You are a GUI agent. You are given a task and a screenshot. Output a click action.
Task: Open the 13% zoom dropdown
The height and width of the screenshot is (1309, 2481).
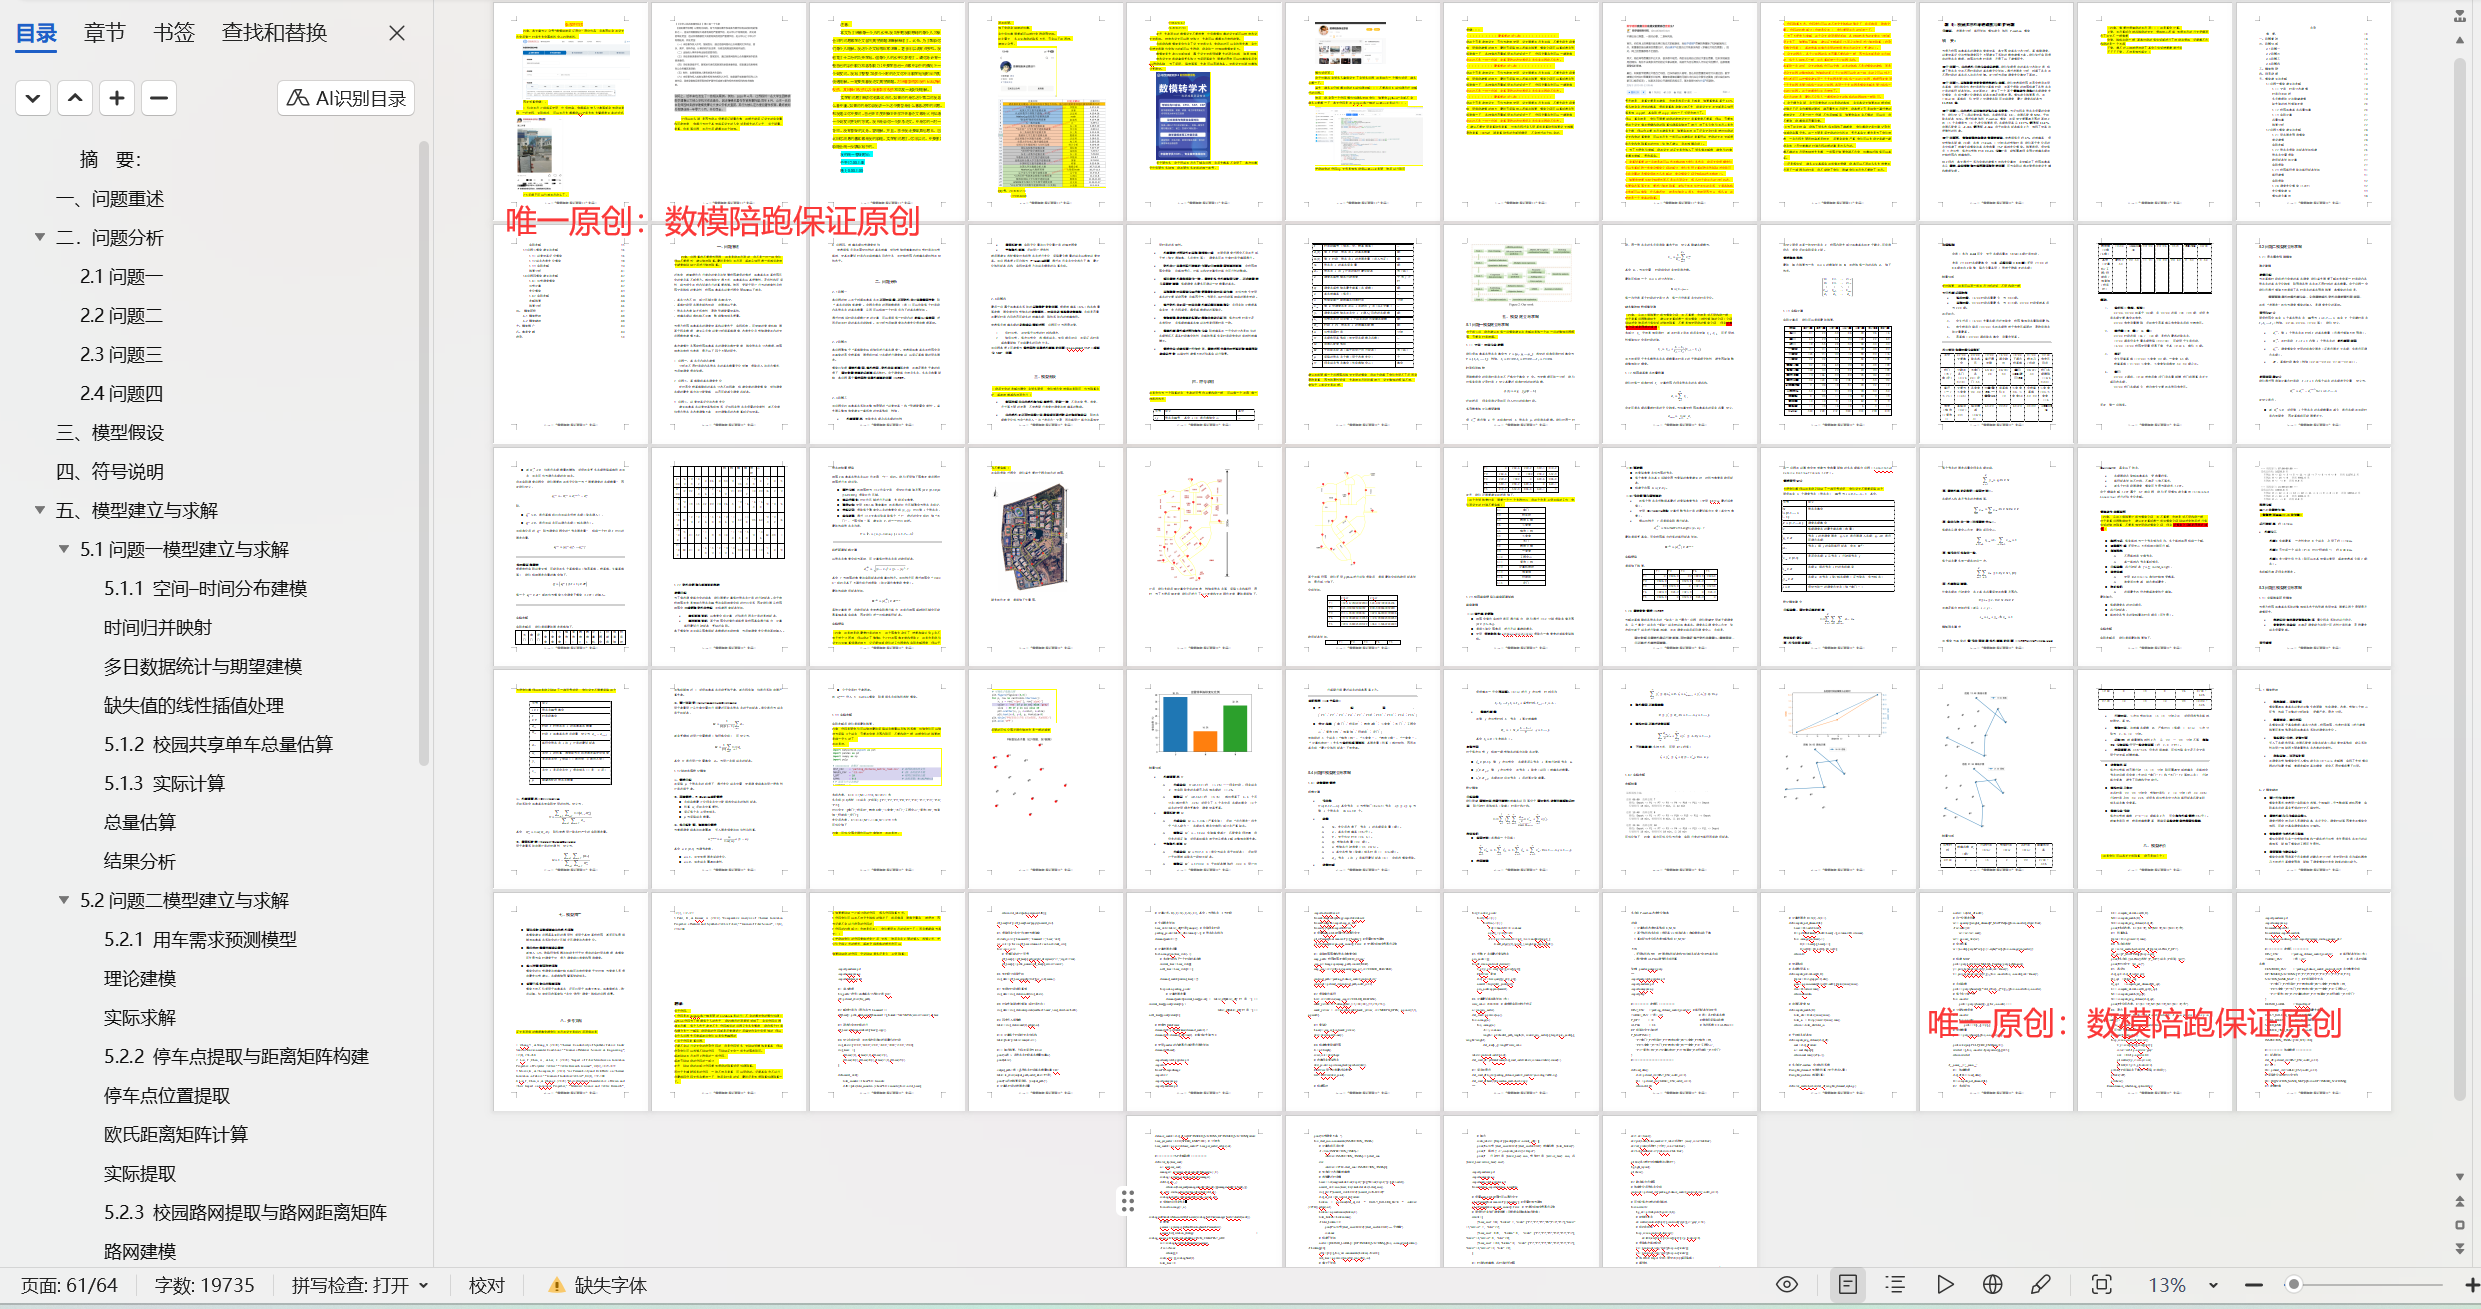click(x=2213, y=1285)
